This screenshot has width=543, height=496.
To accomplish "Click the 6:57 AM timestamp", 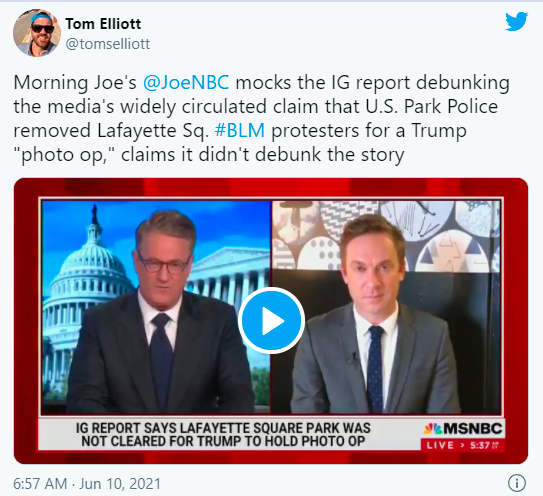I will 40,484.
